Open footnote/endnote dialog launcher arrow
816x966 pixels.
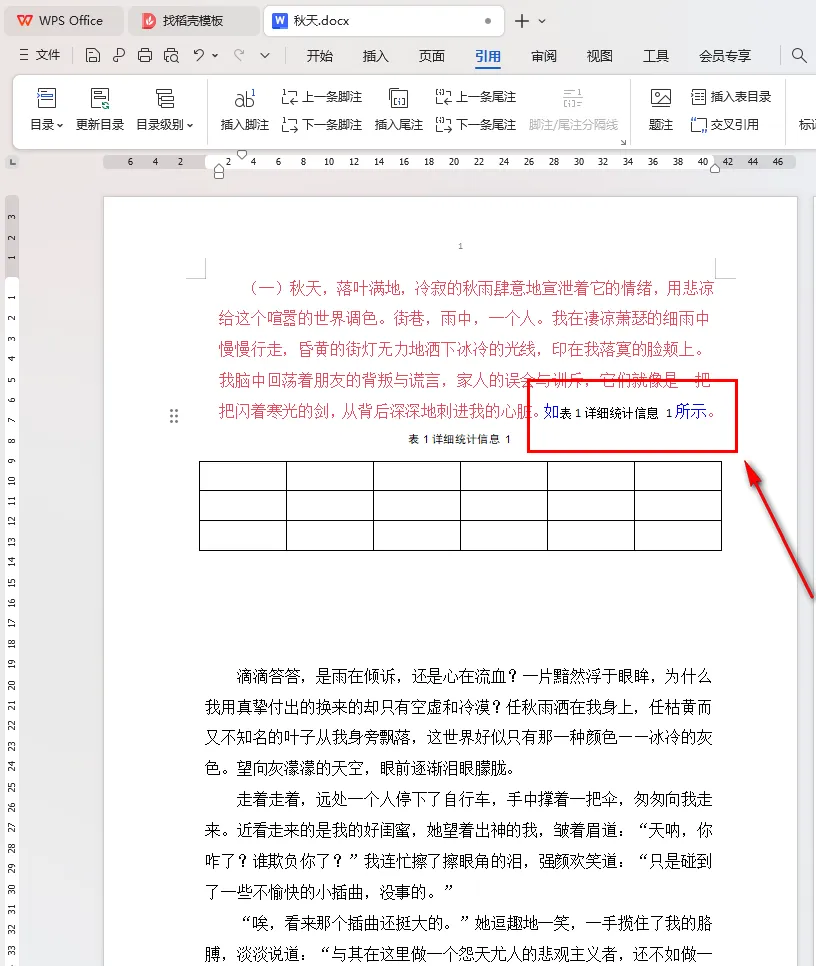pyautogui.click(x=623, y=142)
